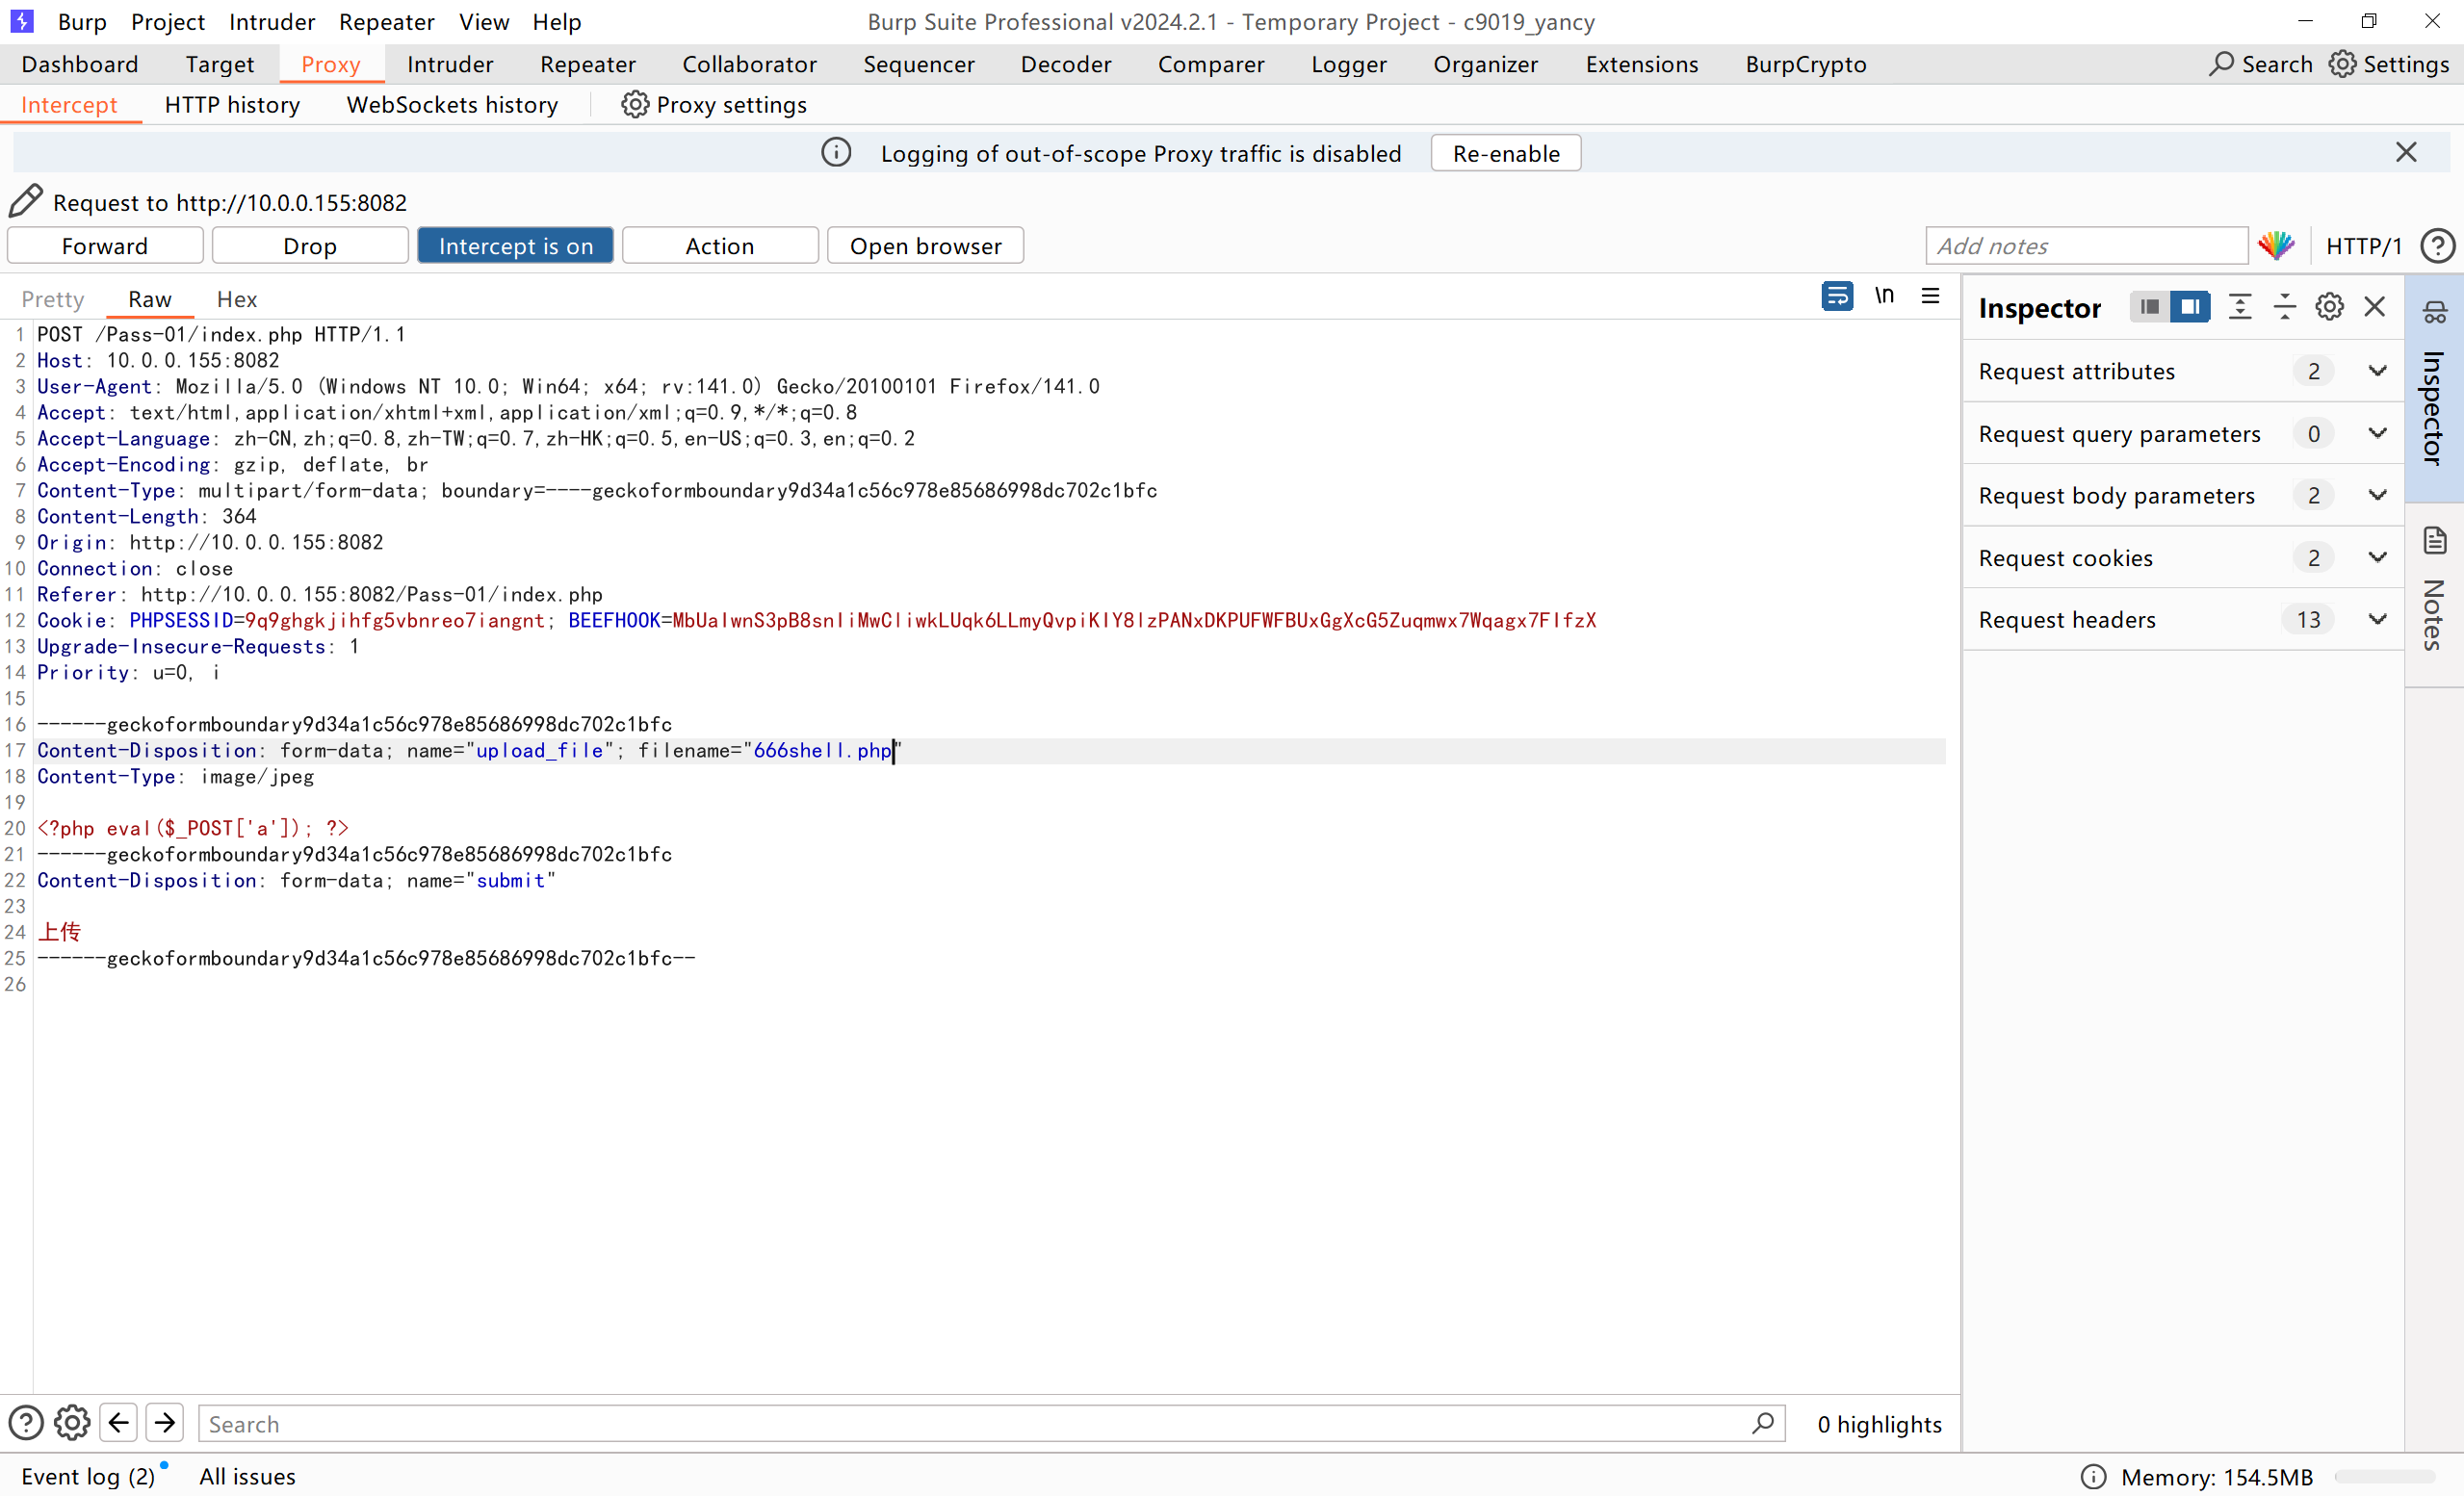
Task: Expand the Request attributes section
Action: [2377, 371]
